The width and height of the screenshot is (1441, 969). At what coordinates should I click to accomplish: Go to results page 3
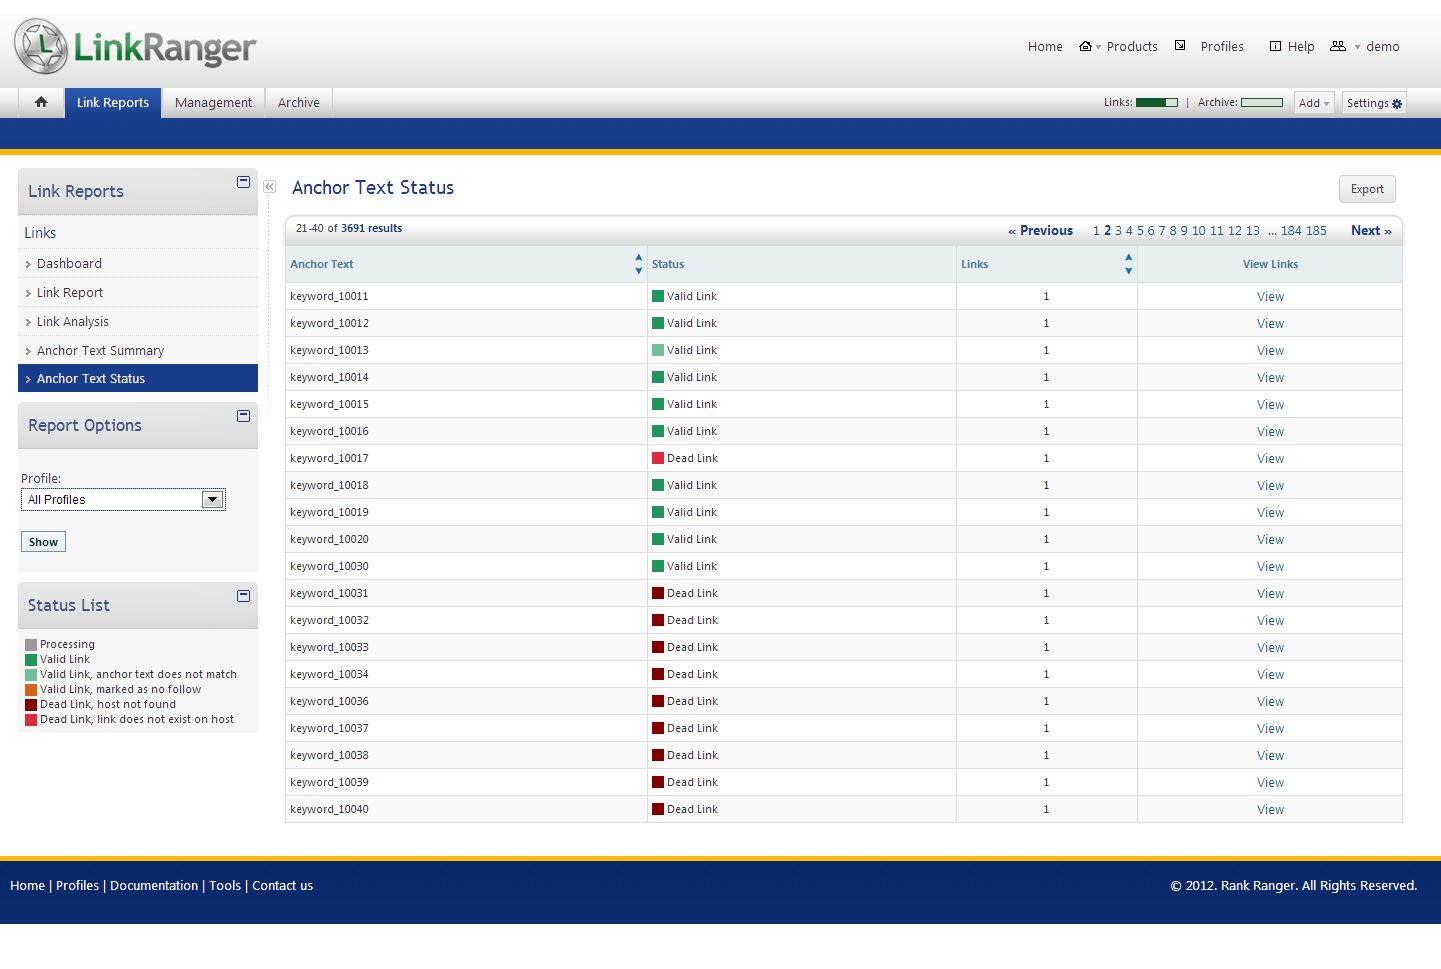pos(1118,231)
